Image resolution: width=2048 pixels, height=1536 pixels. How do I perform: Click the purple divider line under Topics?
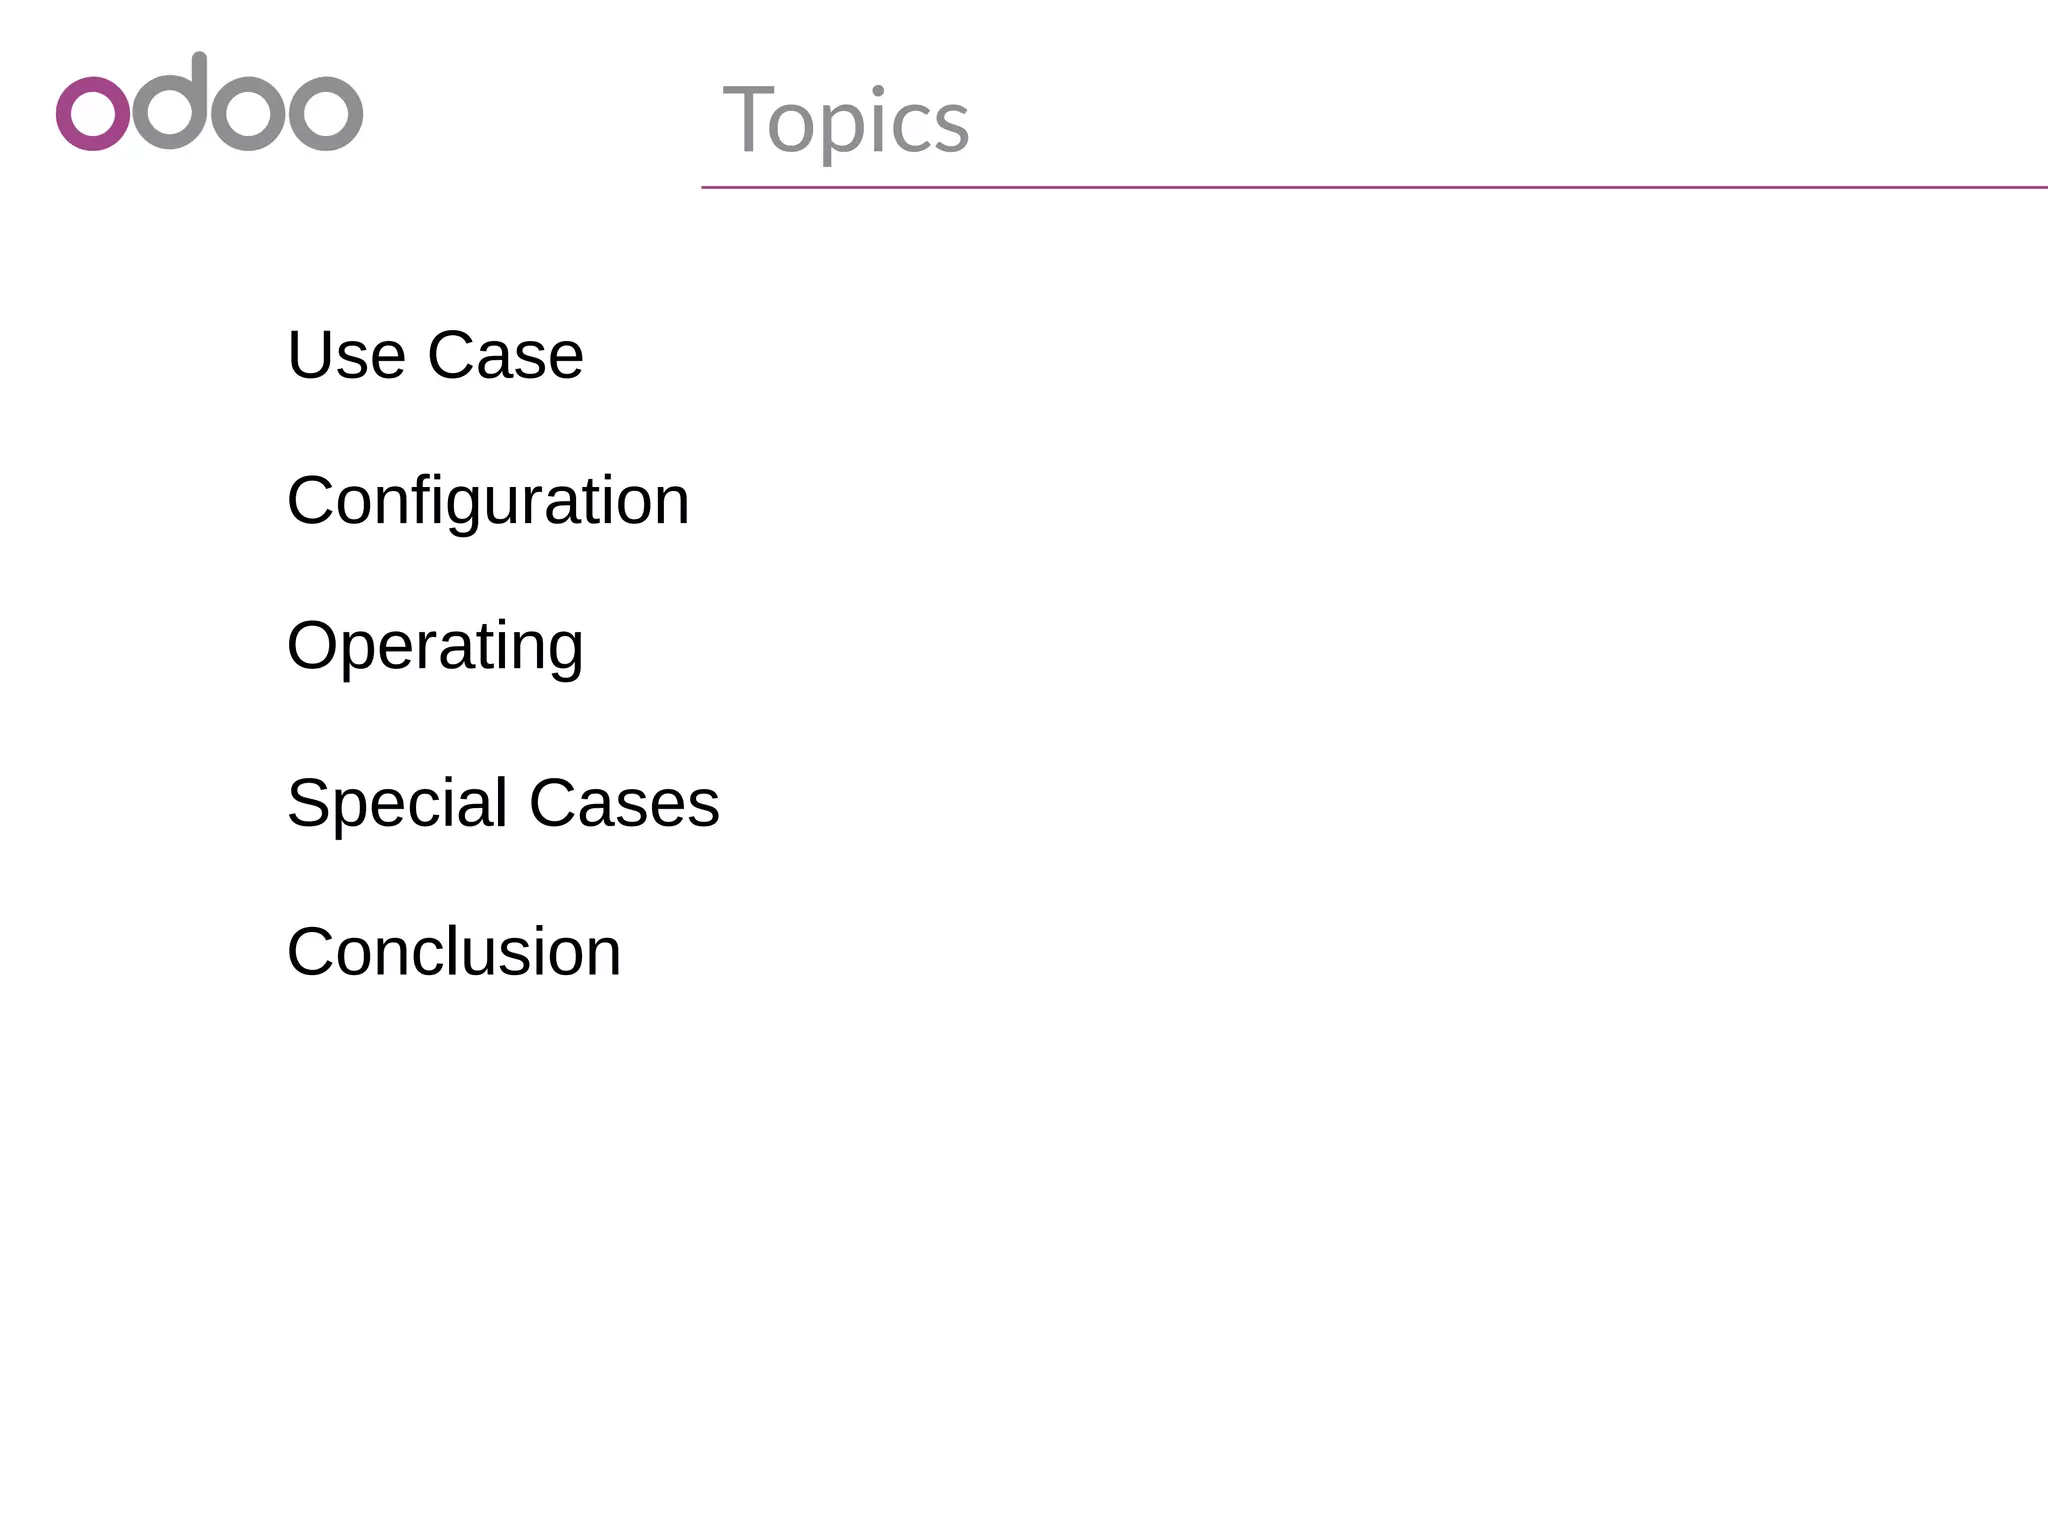click(x=1374, y=187)
